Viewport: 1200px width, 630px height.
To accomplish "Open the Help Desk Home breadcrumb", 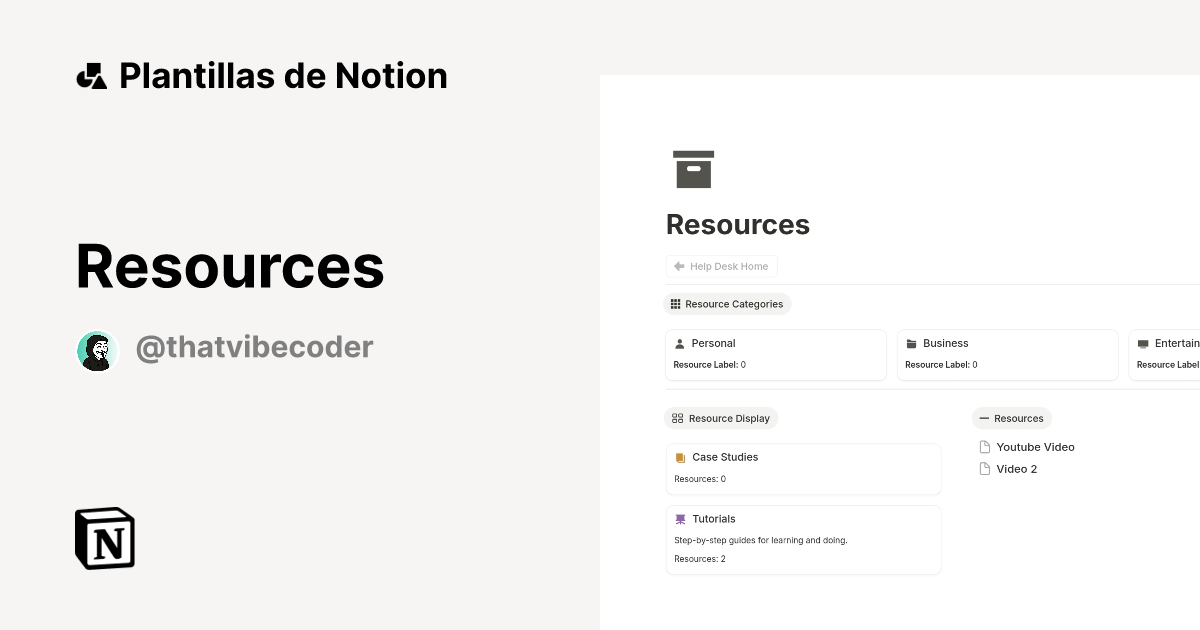I will pyautogui.click(x=722, y=266).
